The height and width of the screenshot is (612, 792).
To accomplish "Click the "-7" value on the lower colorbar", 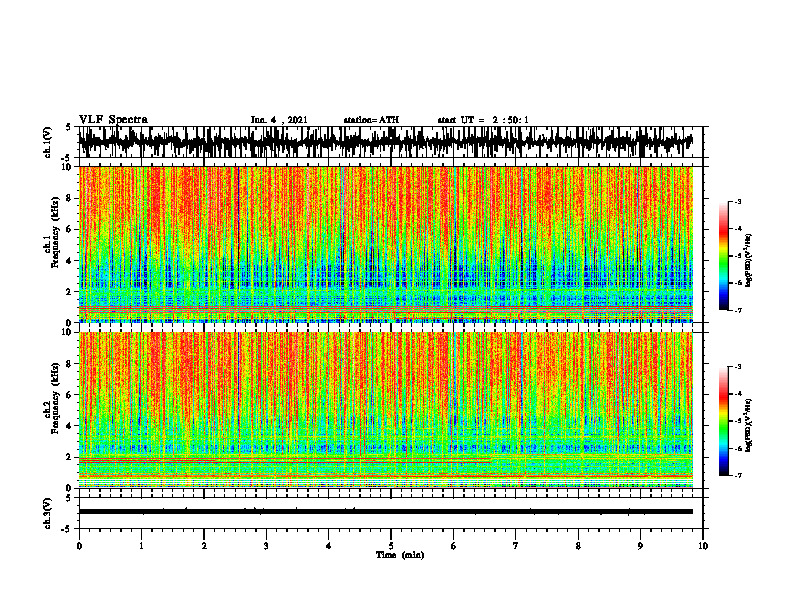I will pos(737,475).
